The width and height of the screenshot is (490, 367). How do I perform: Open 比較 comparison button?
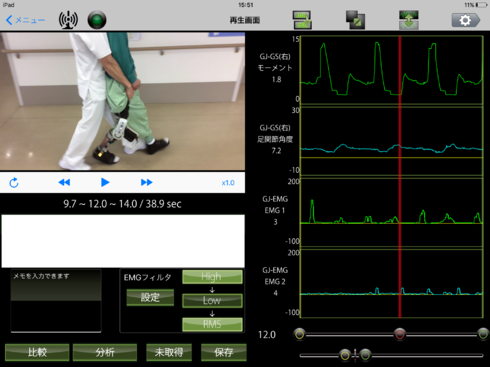[37, 352]
